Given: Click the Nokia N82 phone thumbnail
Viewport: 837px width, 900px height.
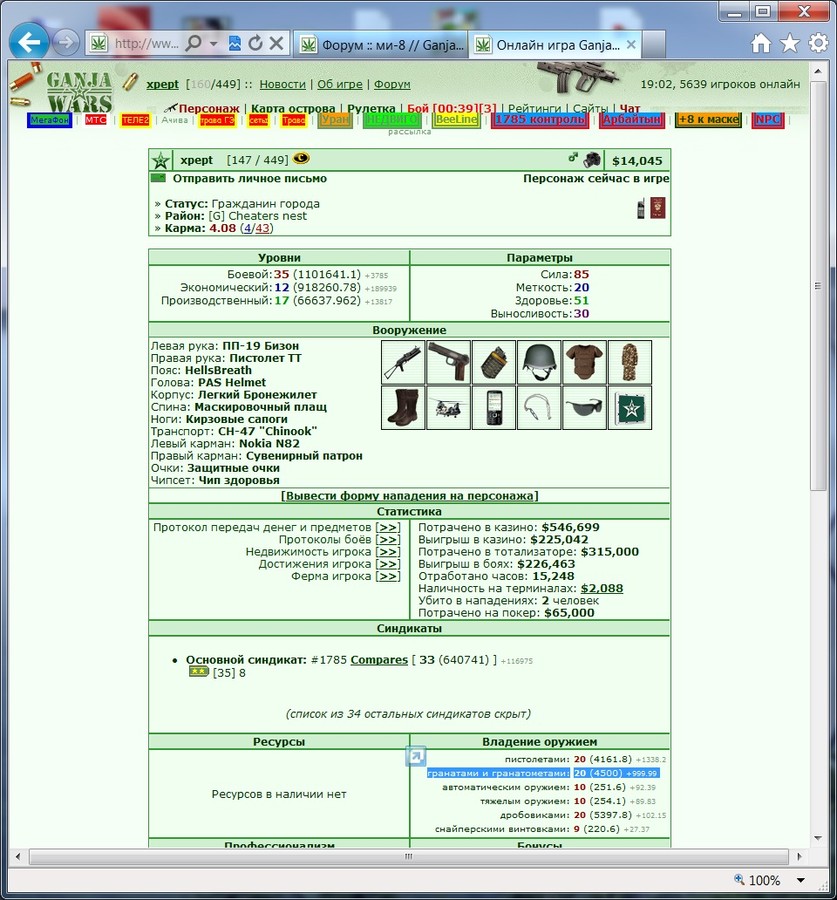Looking at the screenshot, I should pyautogui.click(x=494, y=408).
